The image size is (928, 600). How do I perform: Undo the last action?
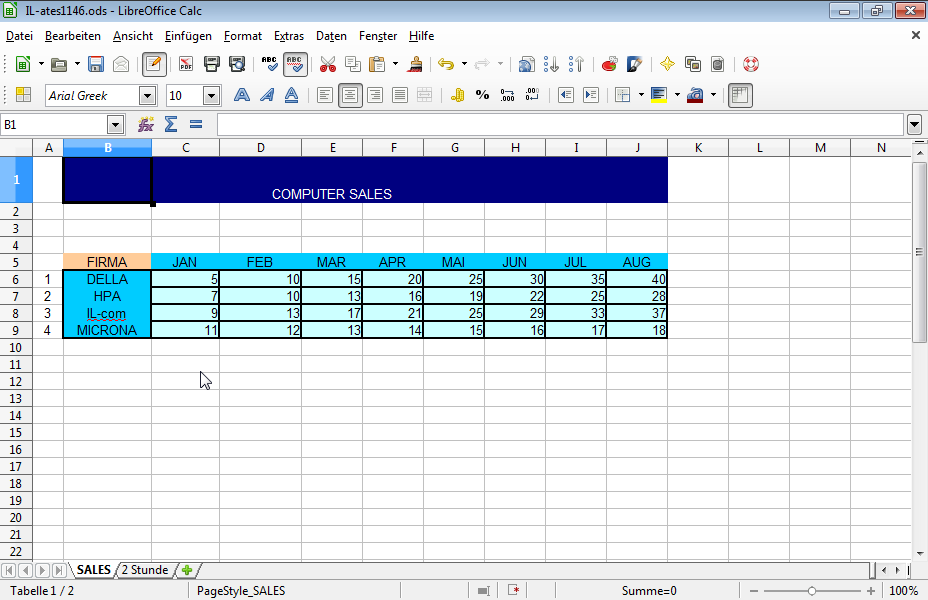click(x=446, y=64)
